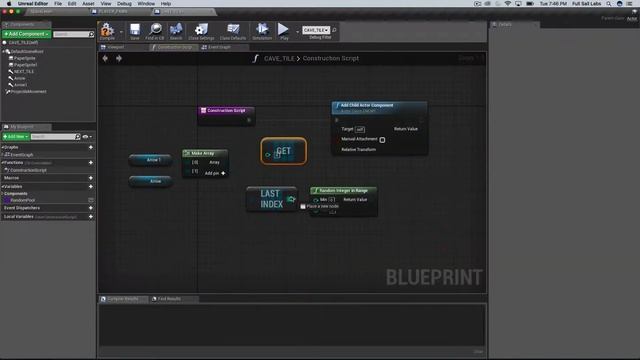The width and height of the screenshot is (640, 360).
Task: Open the Debug menu
Action: [124, 4]
